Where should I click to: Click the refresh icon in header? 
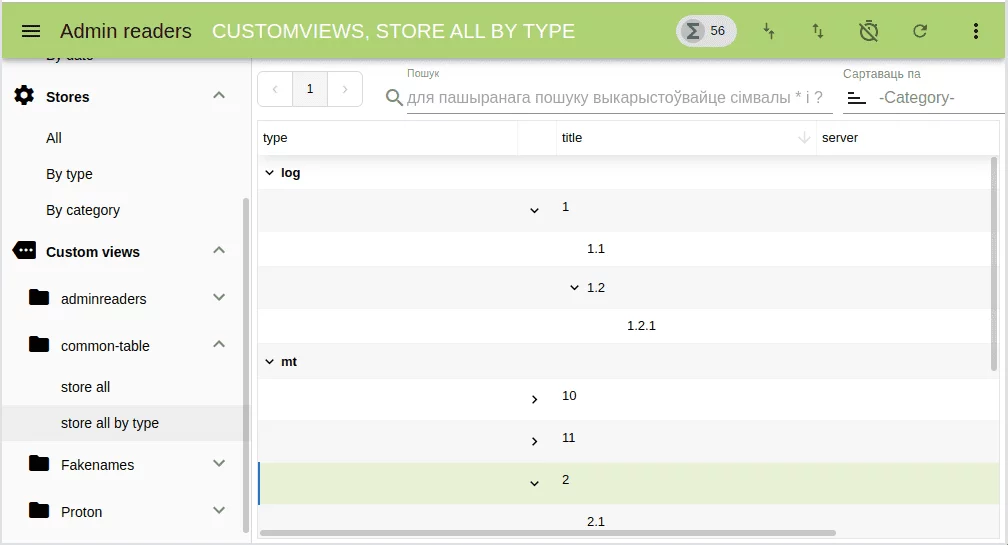(920, 31)
